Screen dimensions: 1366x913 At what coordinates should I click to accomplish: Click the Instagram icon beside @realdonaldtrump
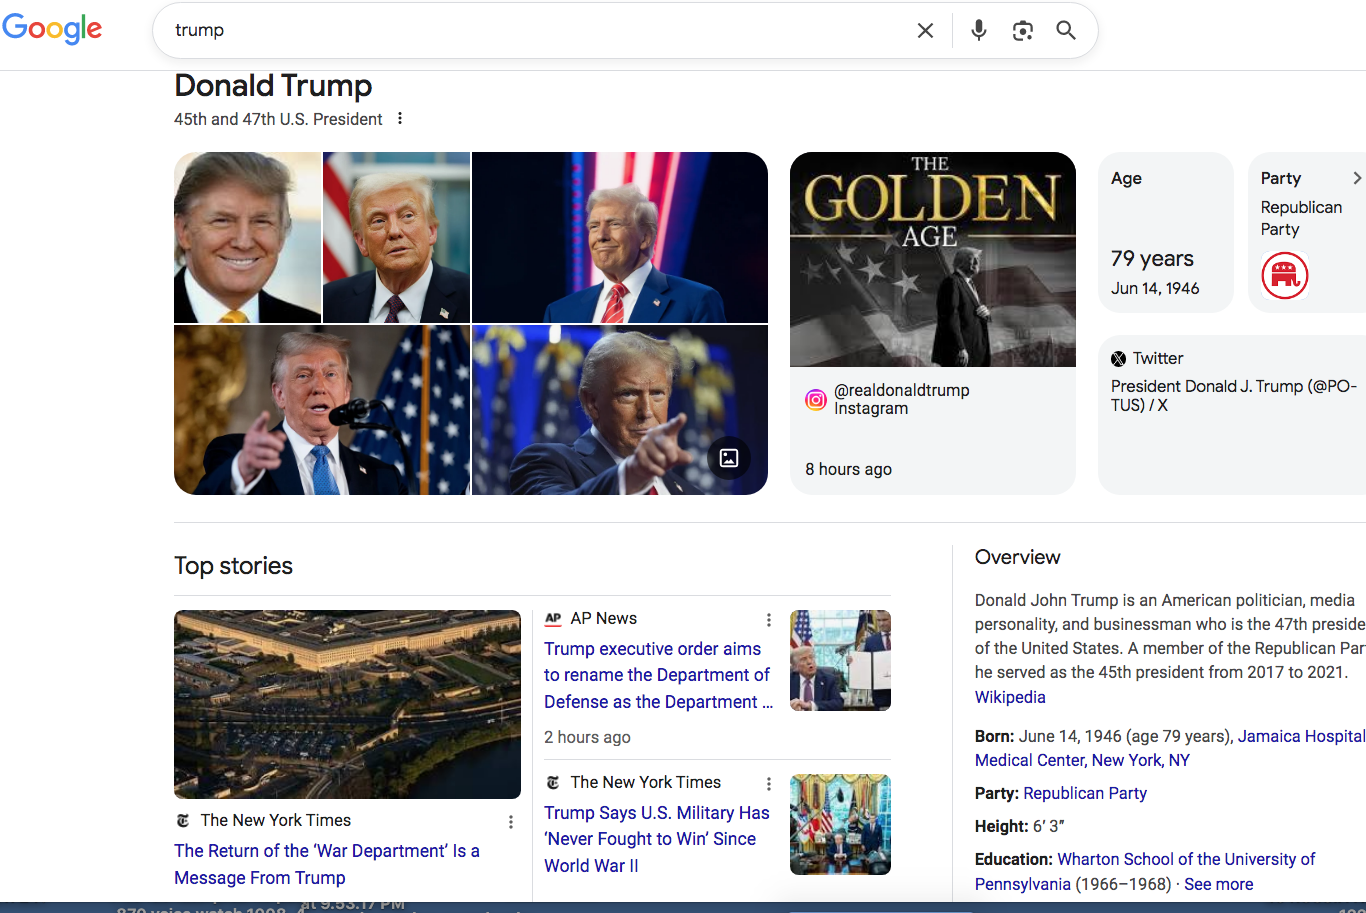tap(816, 400)
